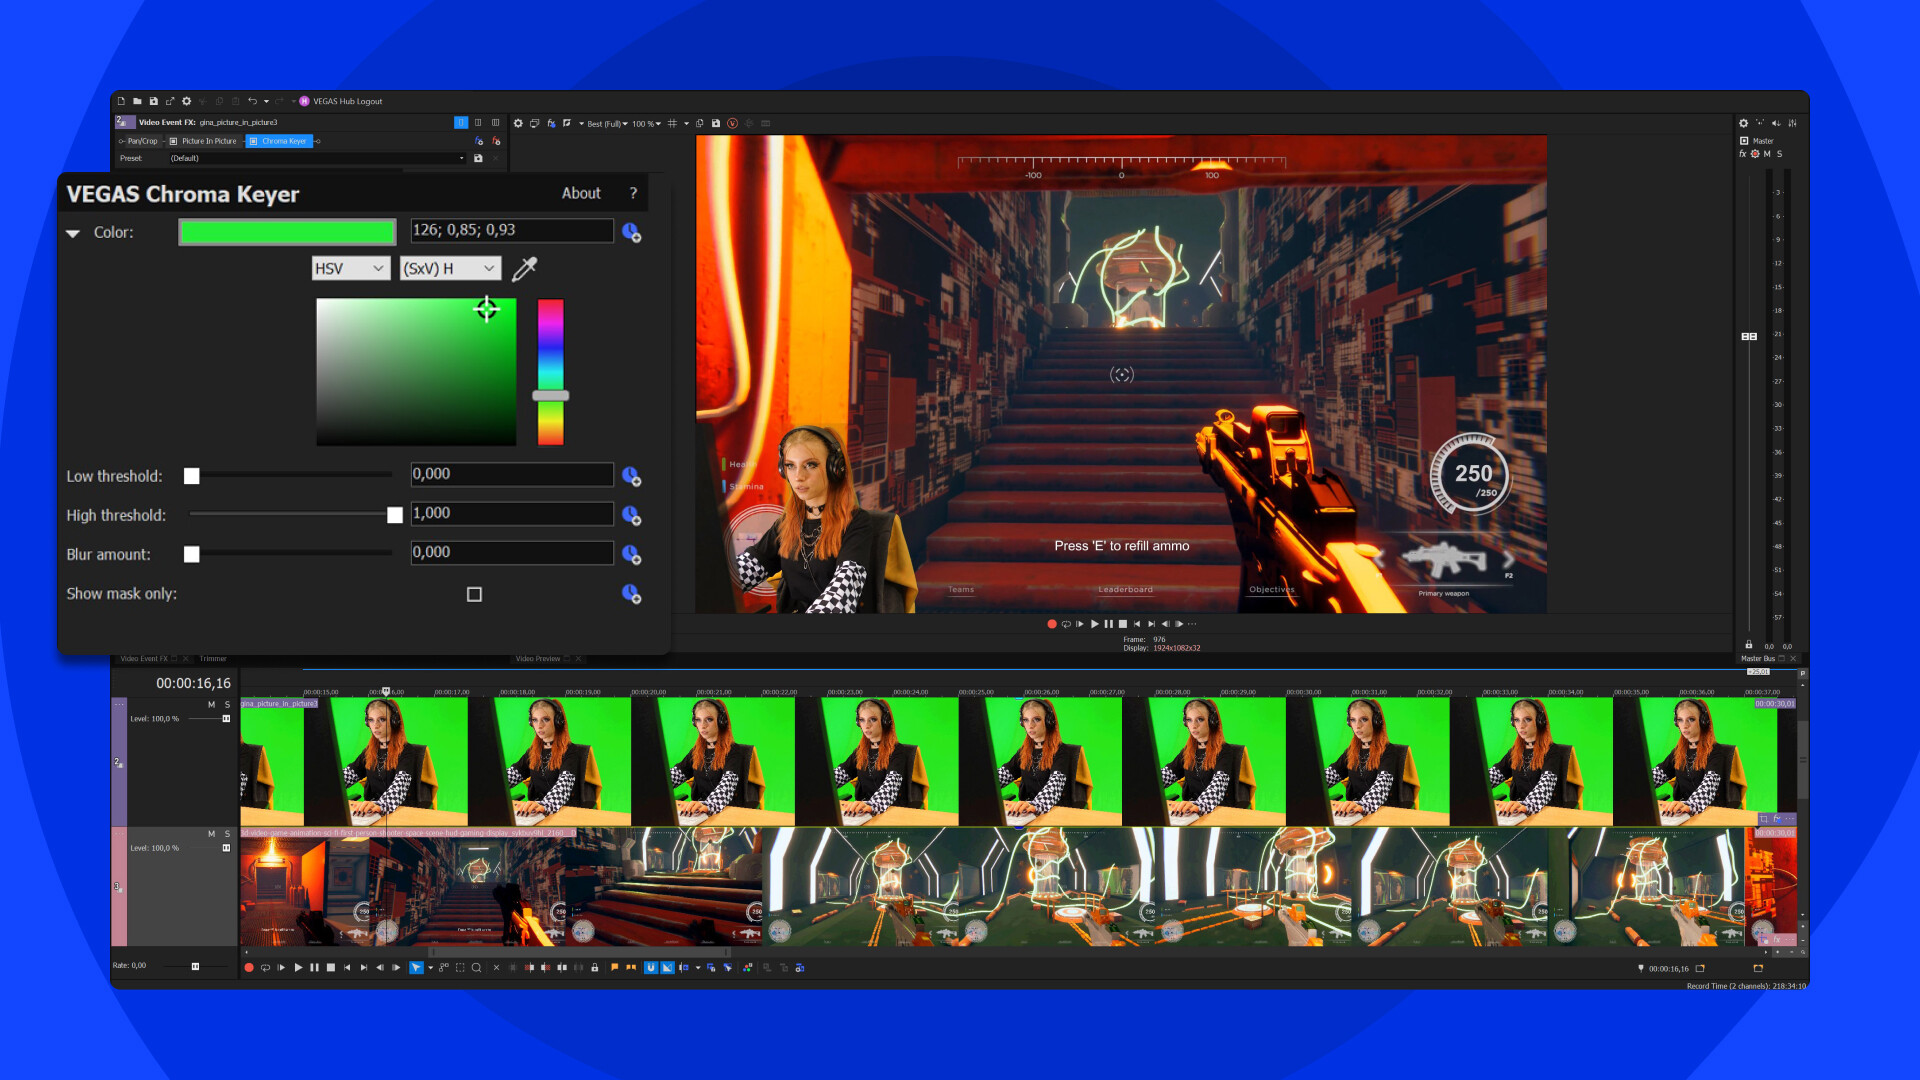Insert a marker using the orange flag icon

click(x=615, y=967)
